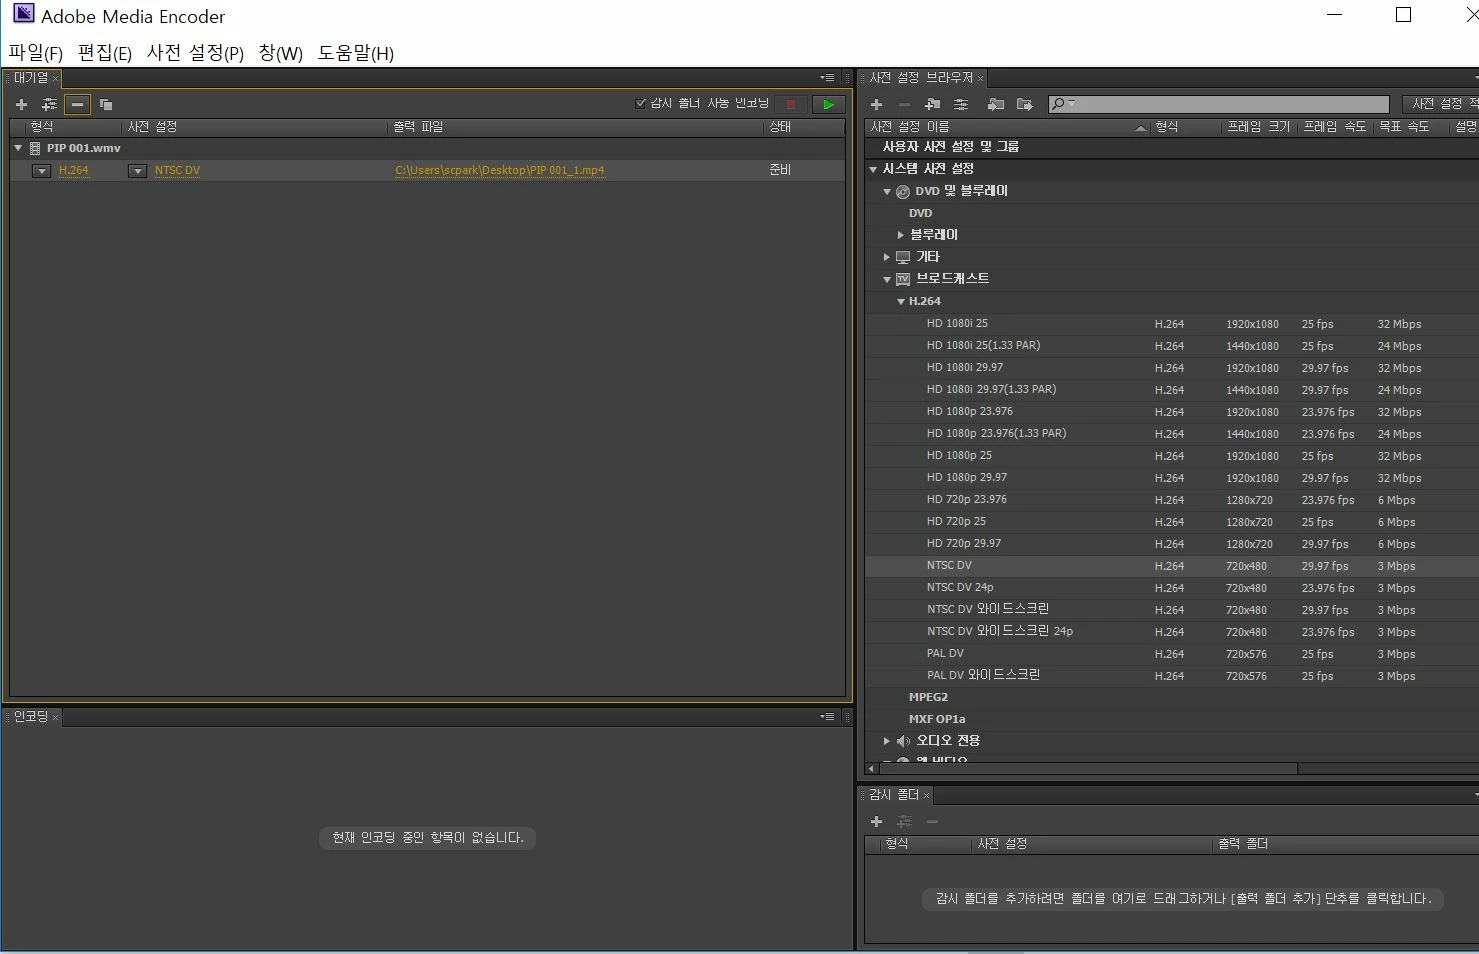Add a watch folder with plus icon
Image resolution: width=1479 pixels, height=954 pixels.
[876, 821]
